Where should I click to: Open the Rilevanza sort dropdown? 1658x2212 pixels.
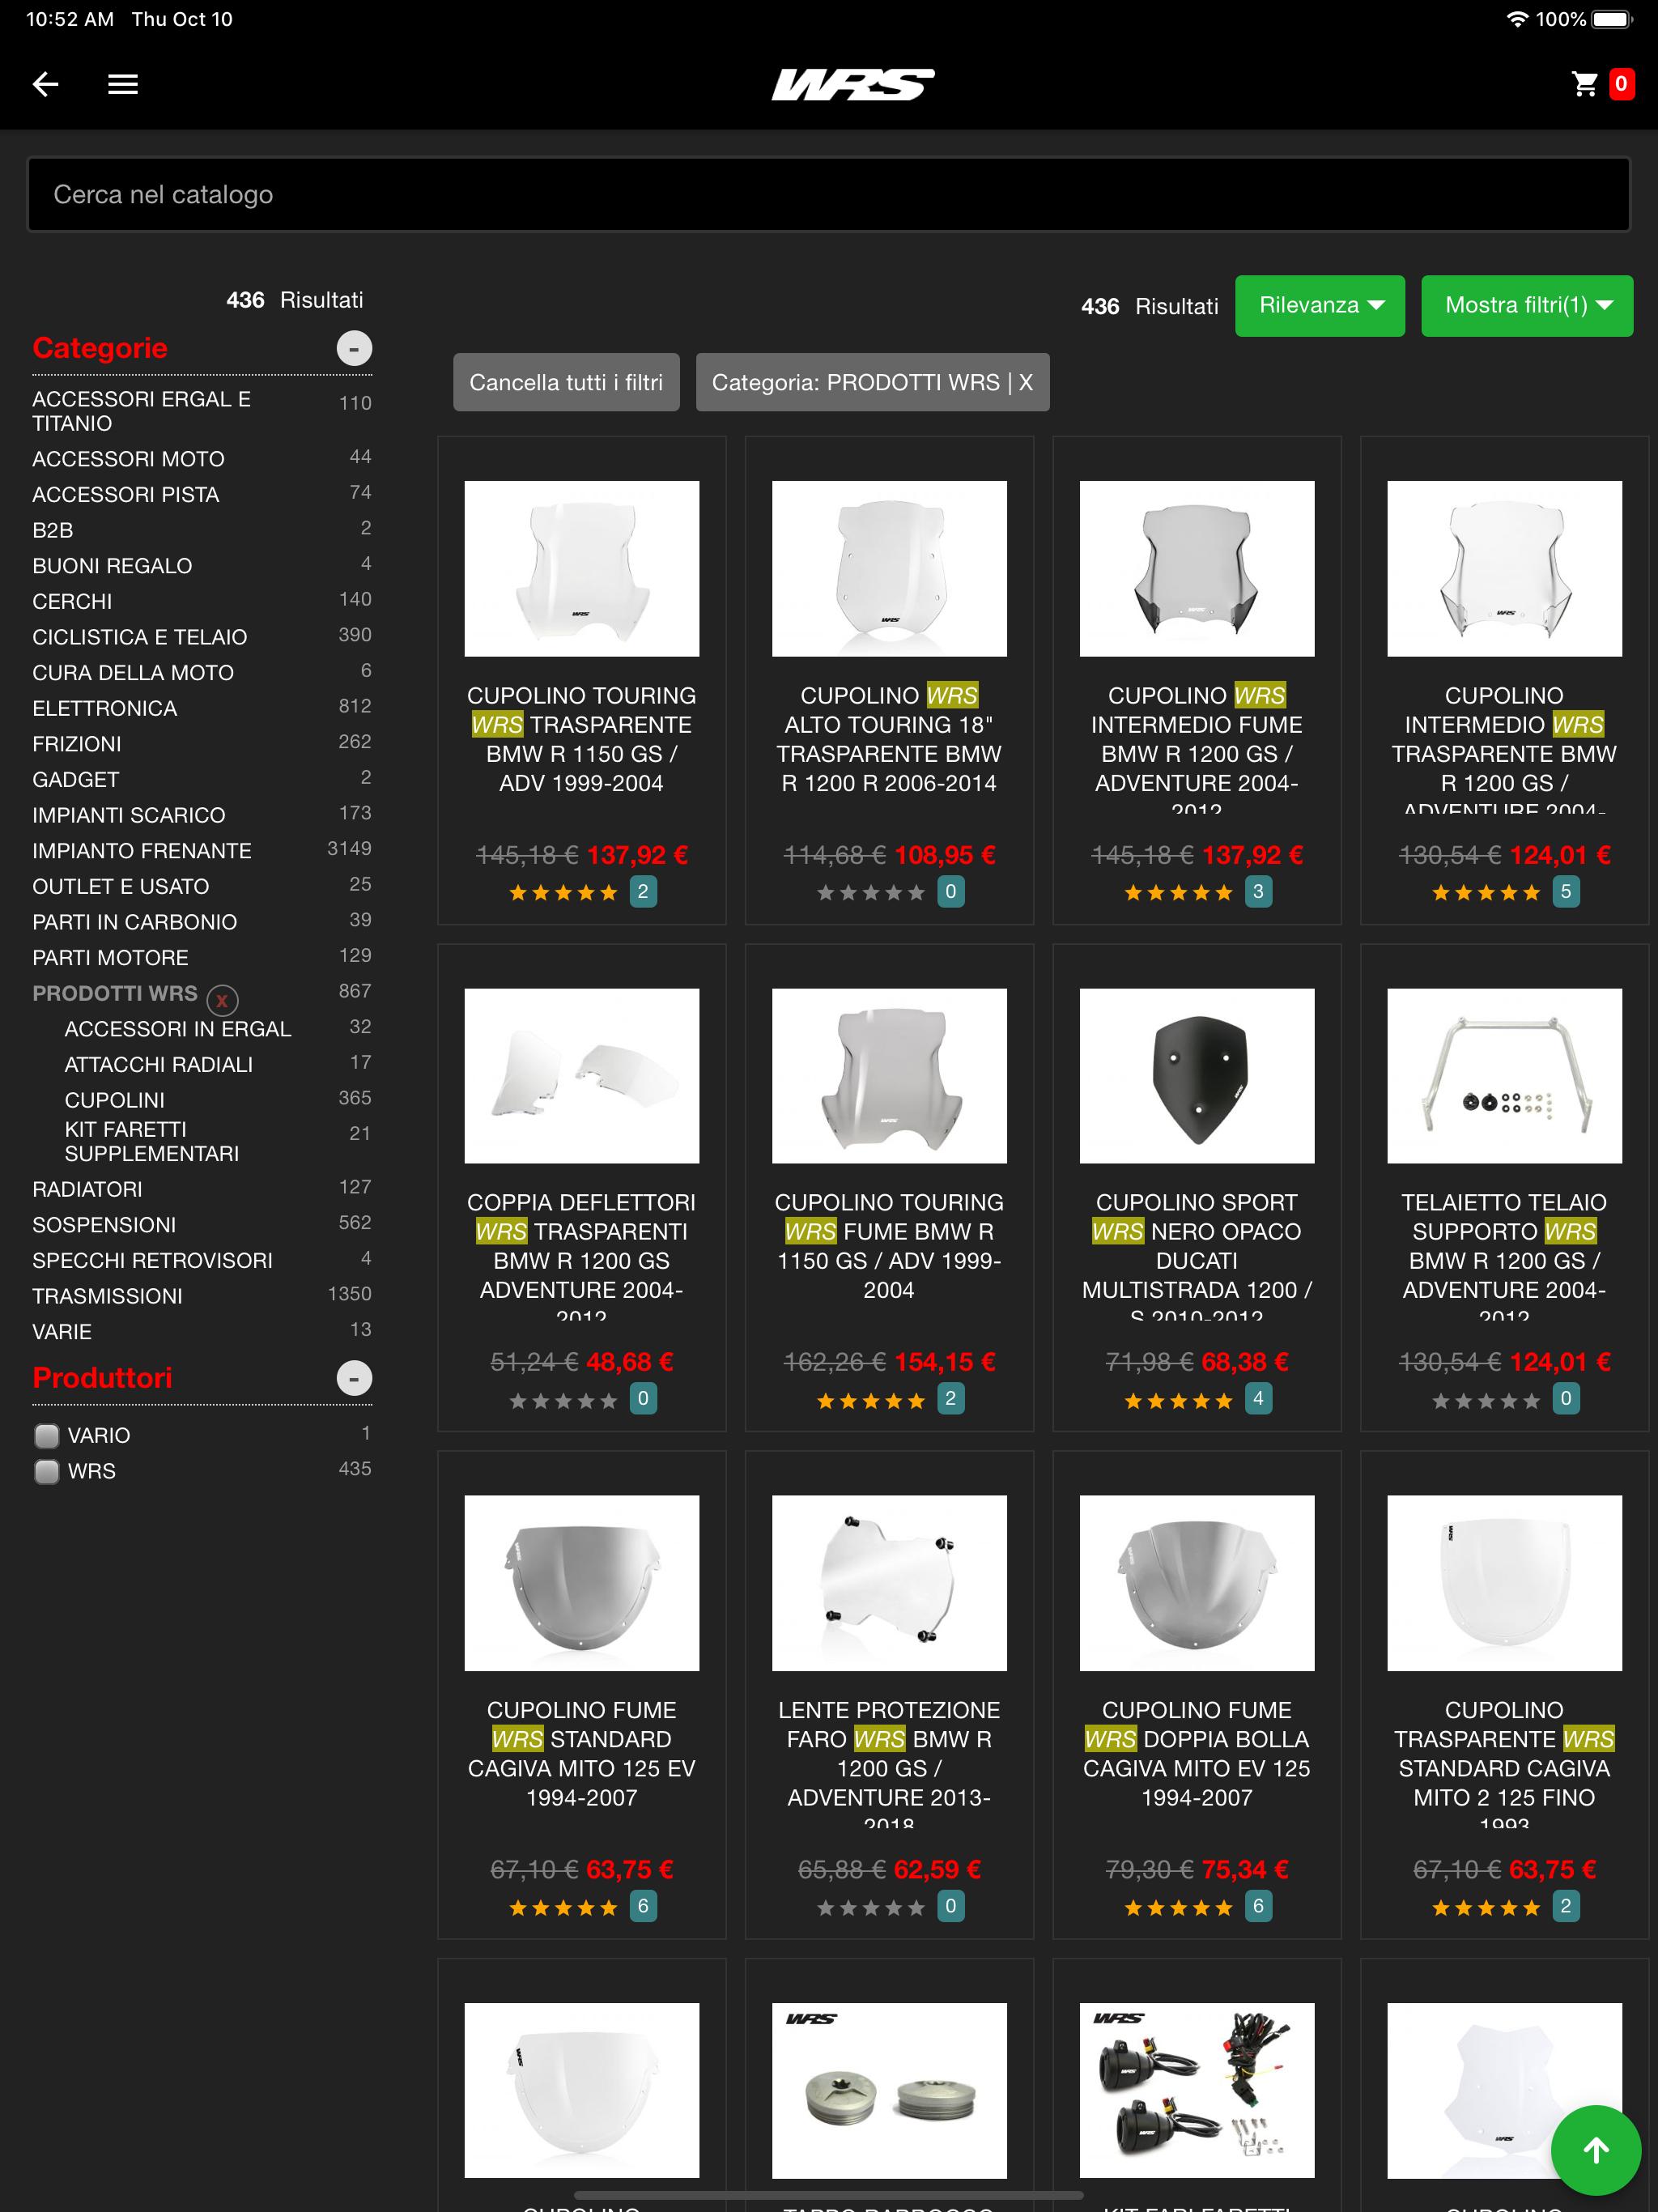pyautogui.click(x=1319, y=305)
